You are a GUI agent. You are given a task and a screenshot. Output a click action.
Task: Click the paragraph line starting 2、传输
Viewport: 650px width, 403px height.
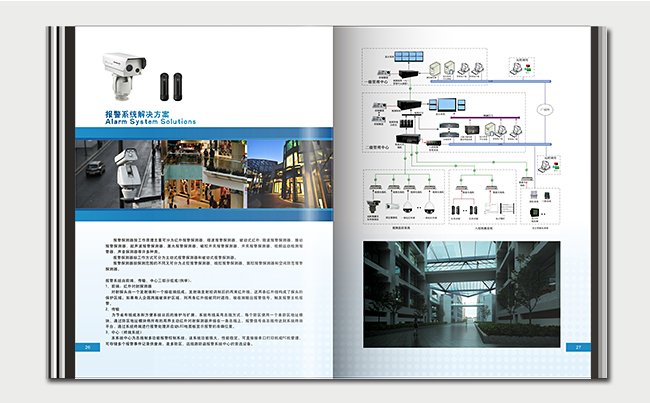(x=112, y=309)
